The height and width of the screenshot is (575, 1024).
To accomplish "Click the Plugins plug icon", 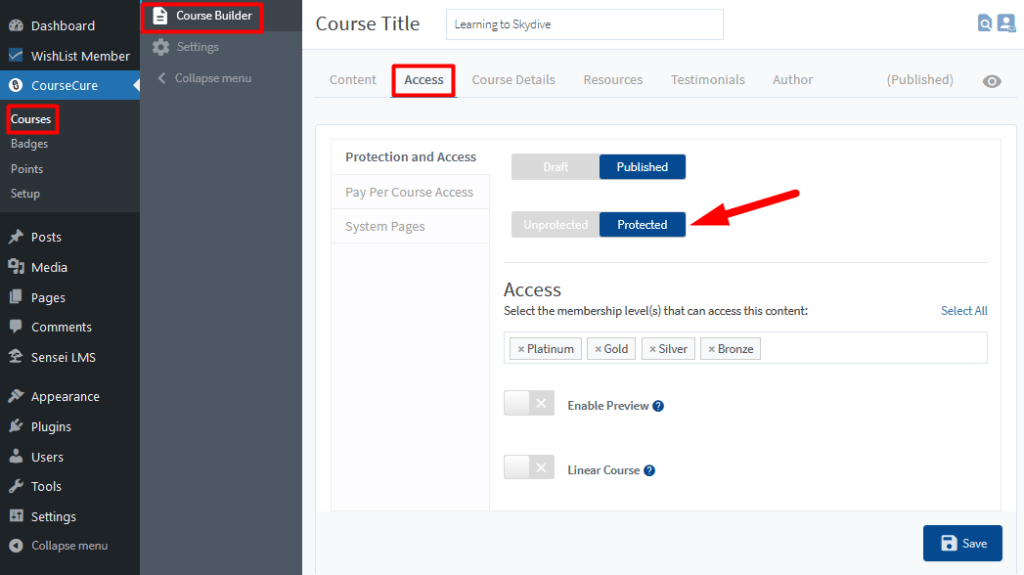I will pos(16,426).
